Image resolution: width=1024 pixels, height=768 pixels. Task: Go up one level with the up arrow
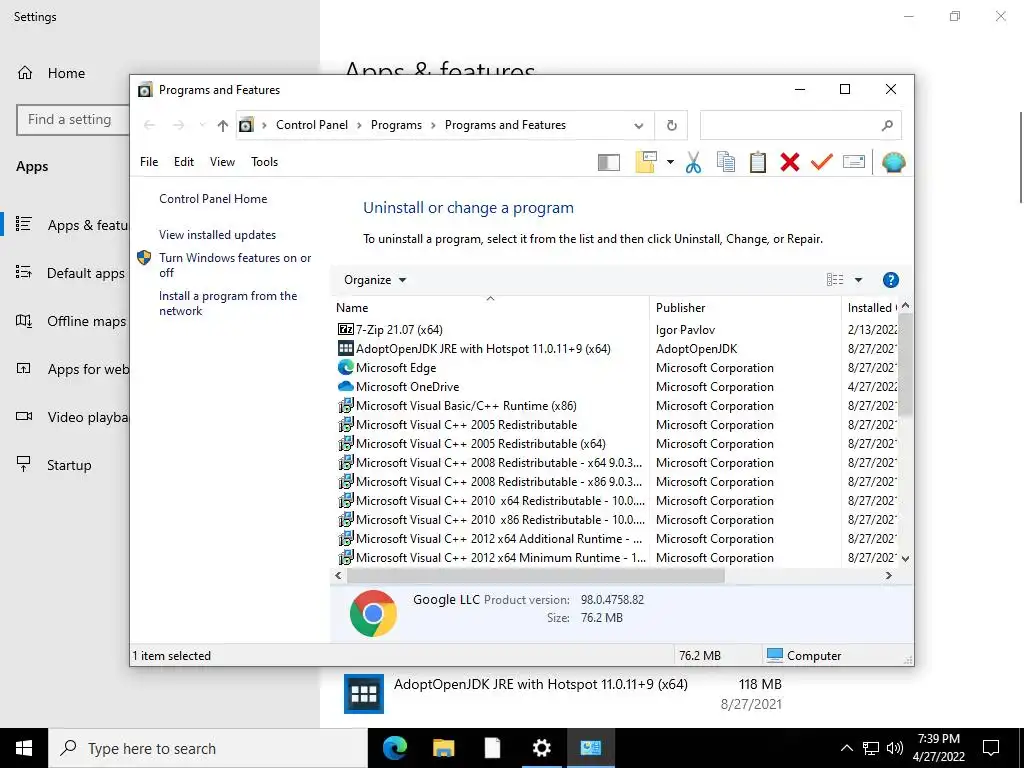click(223, 125)
